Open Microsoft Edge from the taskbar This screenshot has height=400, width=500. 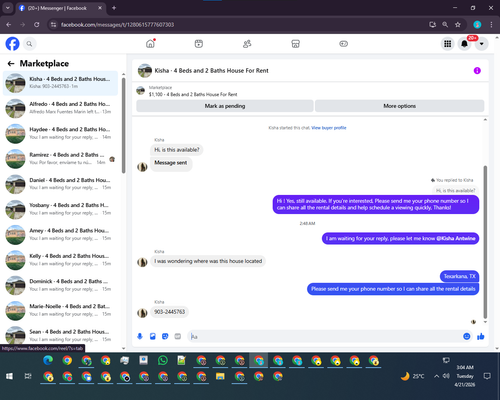(48, 360)
